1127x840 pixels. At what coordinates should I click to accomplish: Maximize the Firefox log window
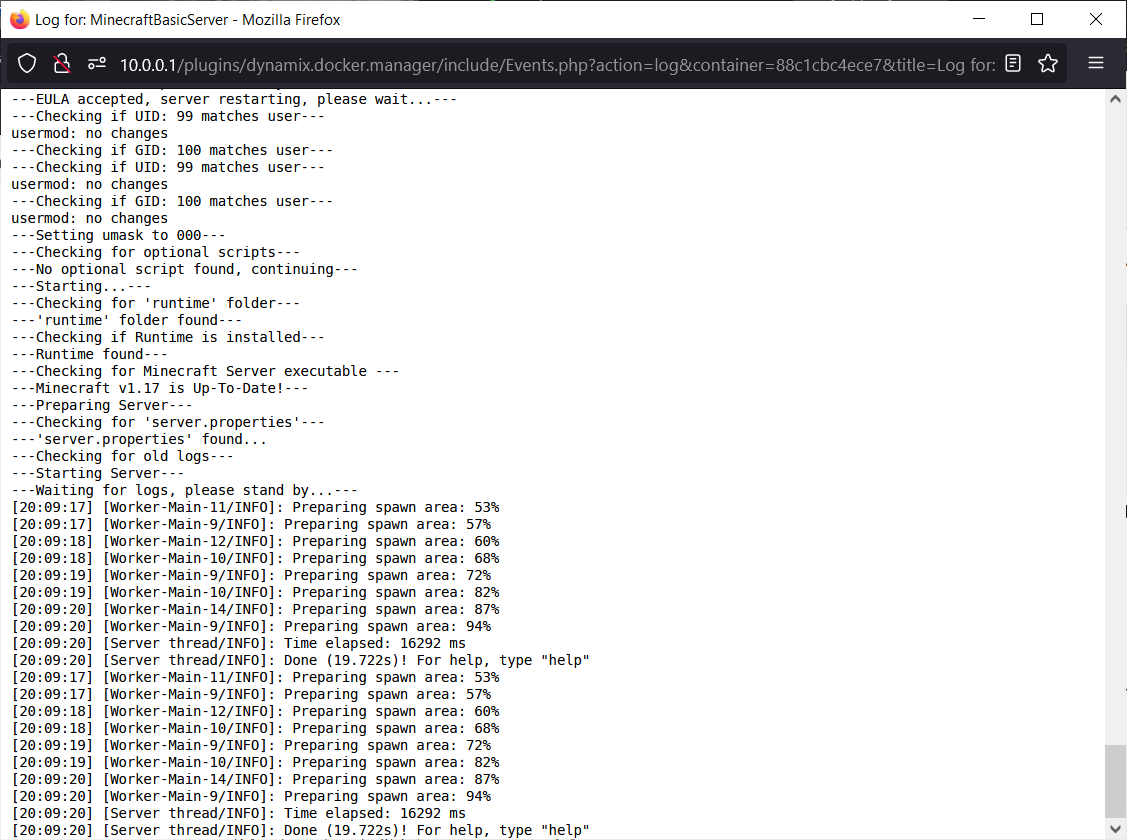(x=1036, y=19)
